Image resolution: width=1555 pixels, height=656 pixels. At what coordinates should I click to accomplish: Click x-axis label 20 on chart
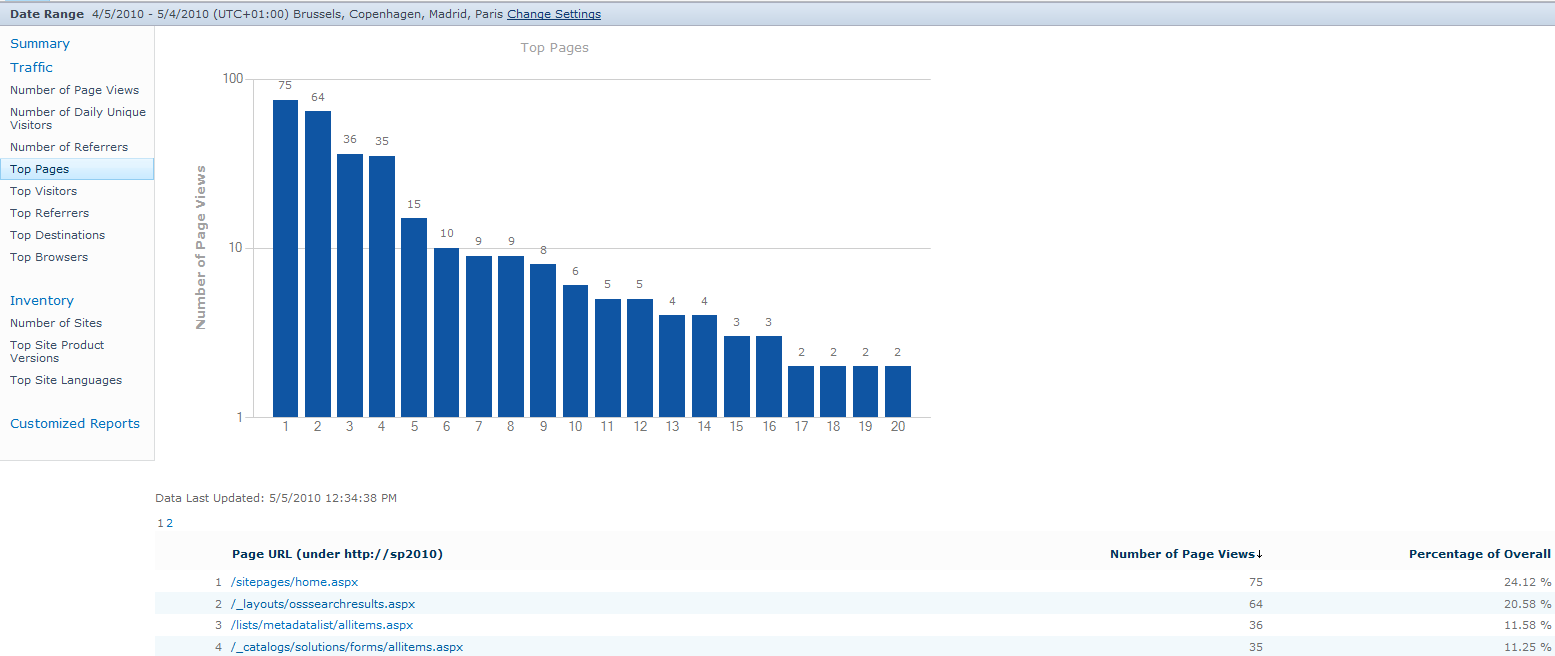tap(898, 427)
